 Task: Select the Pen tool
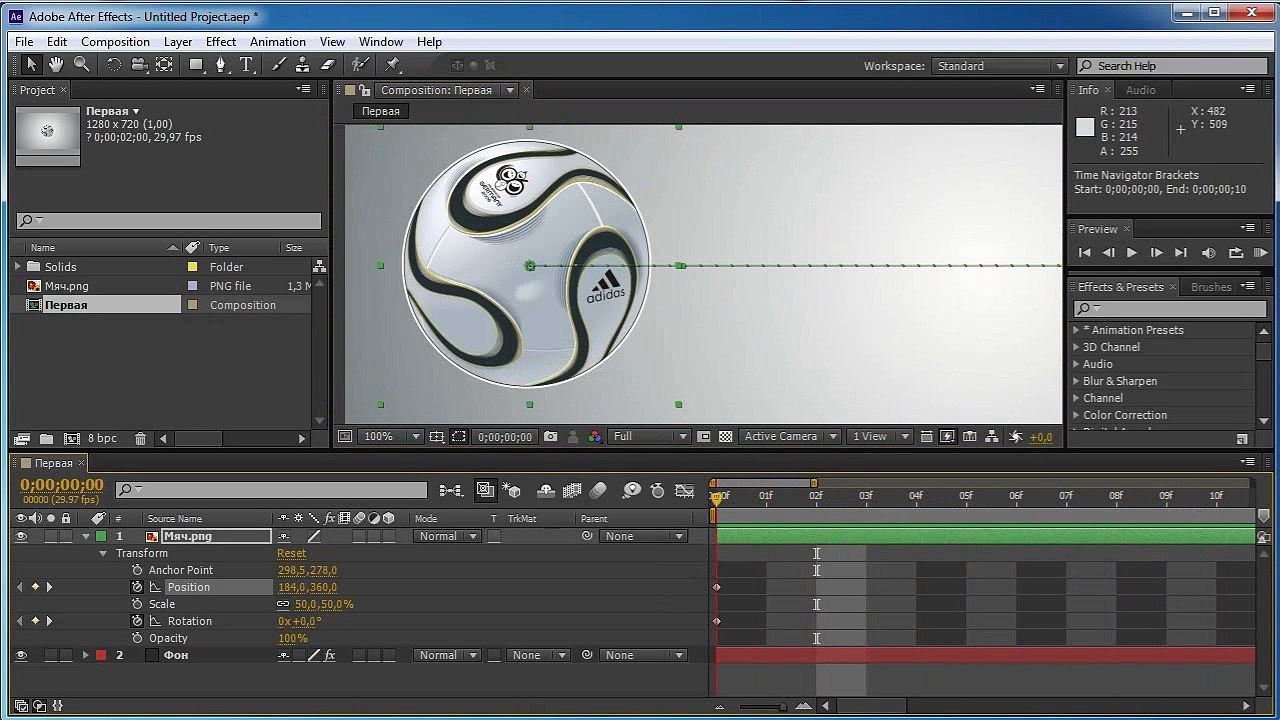221,65
